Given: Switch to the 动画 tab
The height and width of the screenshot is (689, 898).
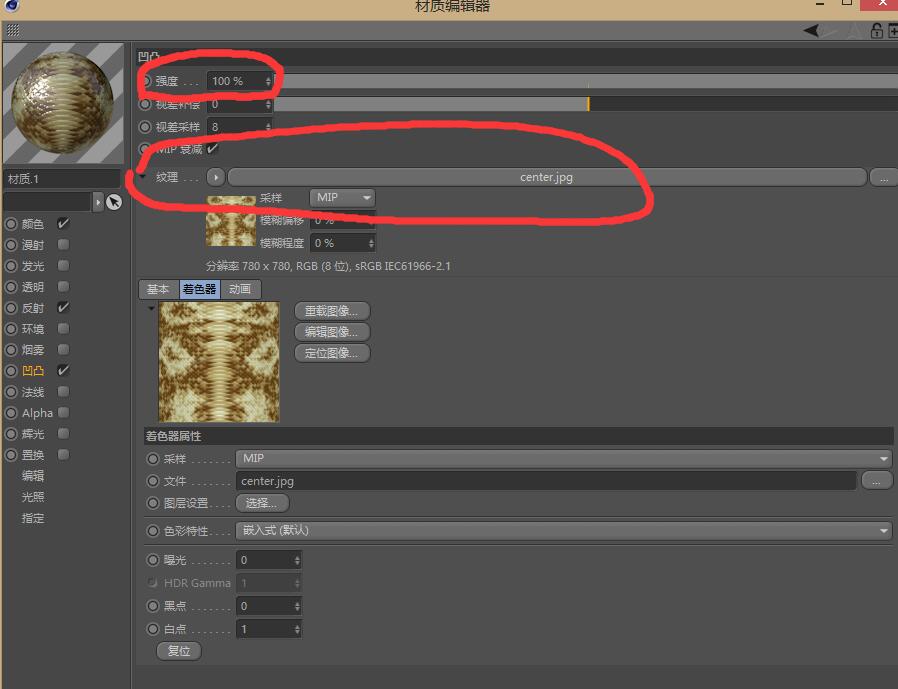Looking at the screenshot, I should (x=240, y=289).
